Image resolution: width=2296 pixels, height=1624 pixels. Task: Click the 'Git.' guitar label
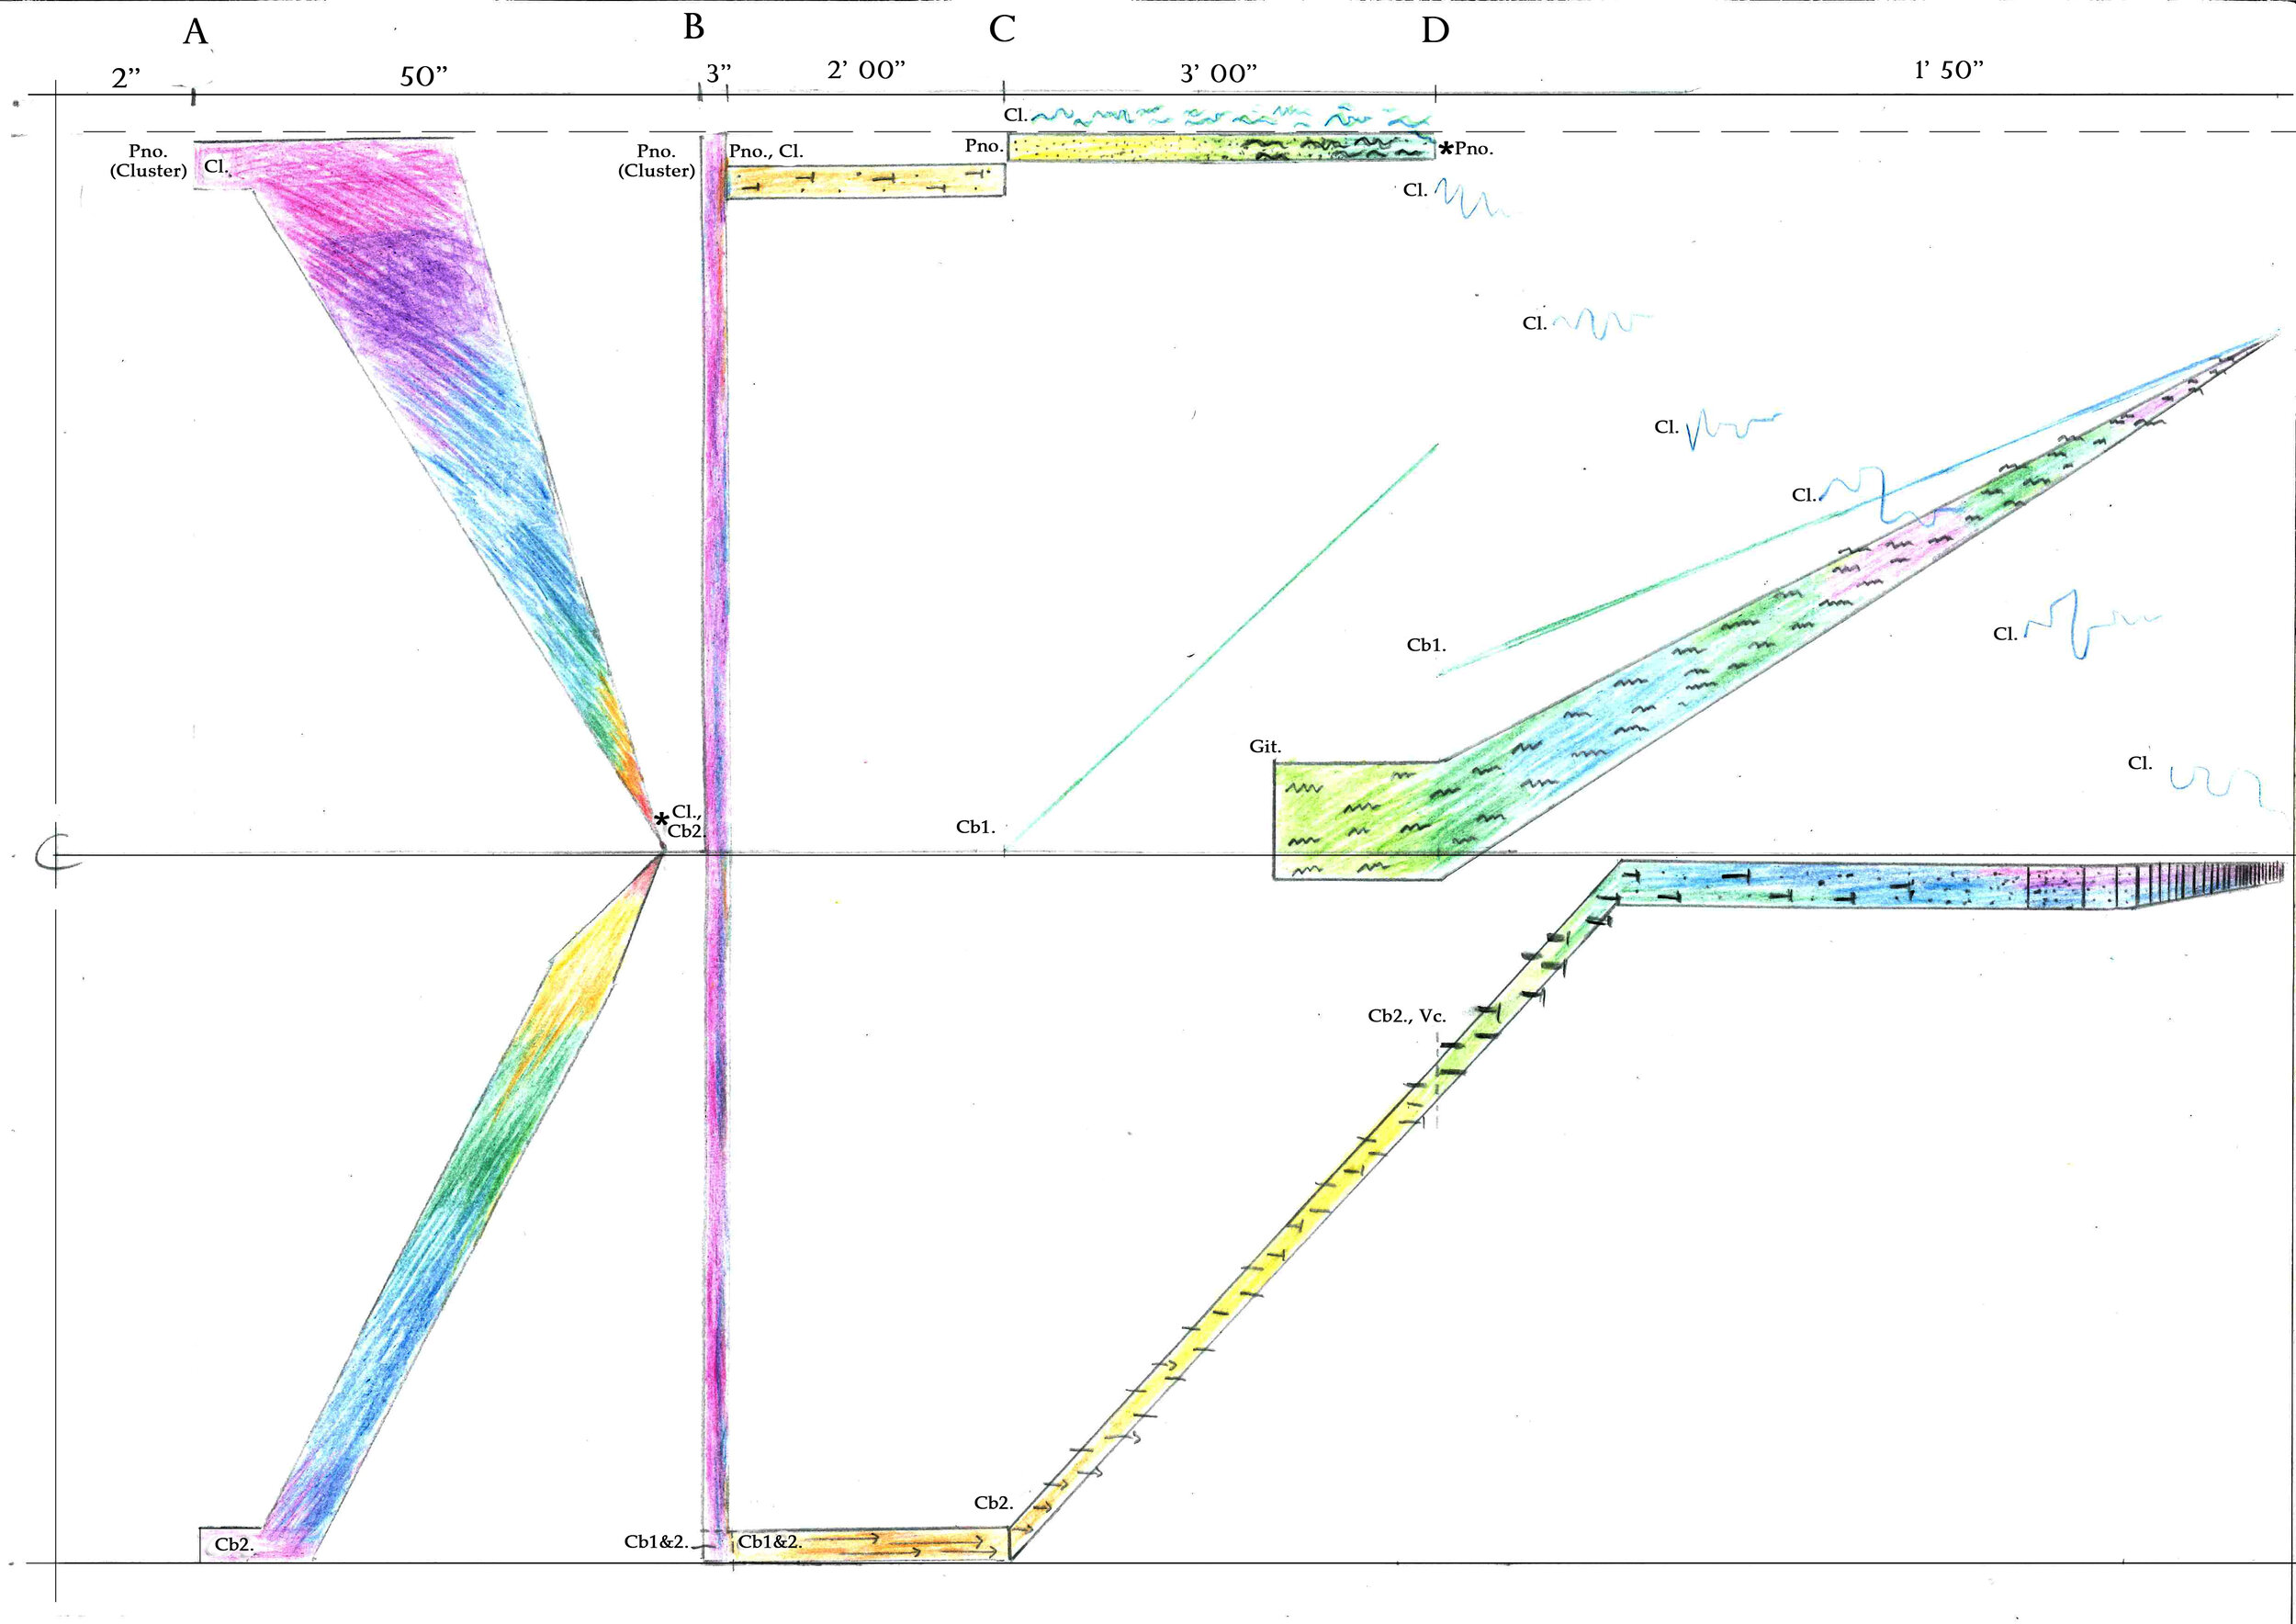pos(1265,746)
